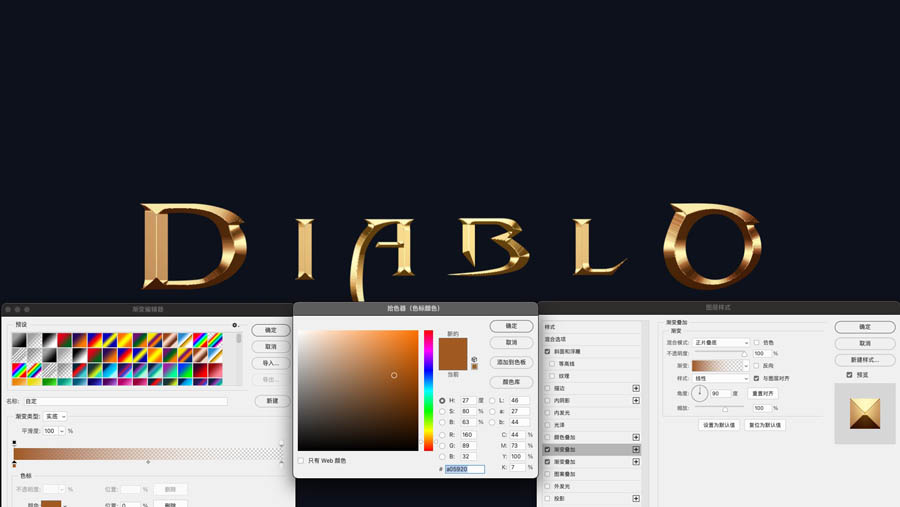Click the 新建样式 button
900x507 pixels.
click(864, 360)
